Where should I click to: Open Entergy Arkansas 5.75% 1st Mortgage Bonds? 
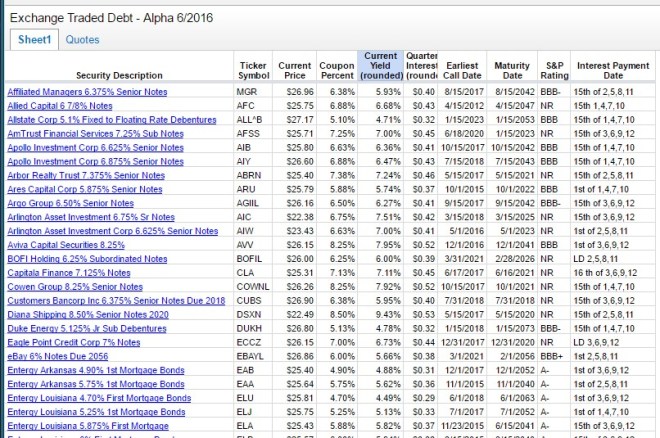[x=96, y=384]
